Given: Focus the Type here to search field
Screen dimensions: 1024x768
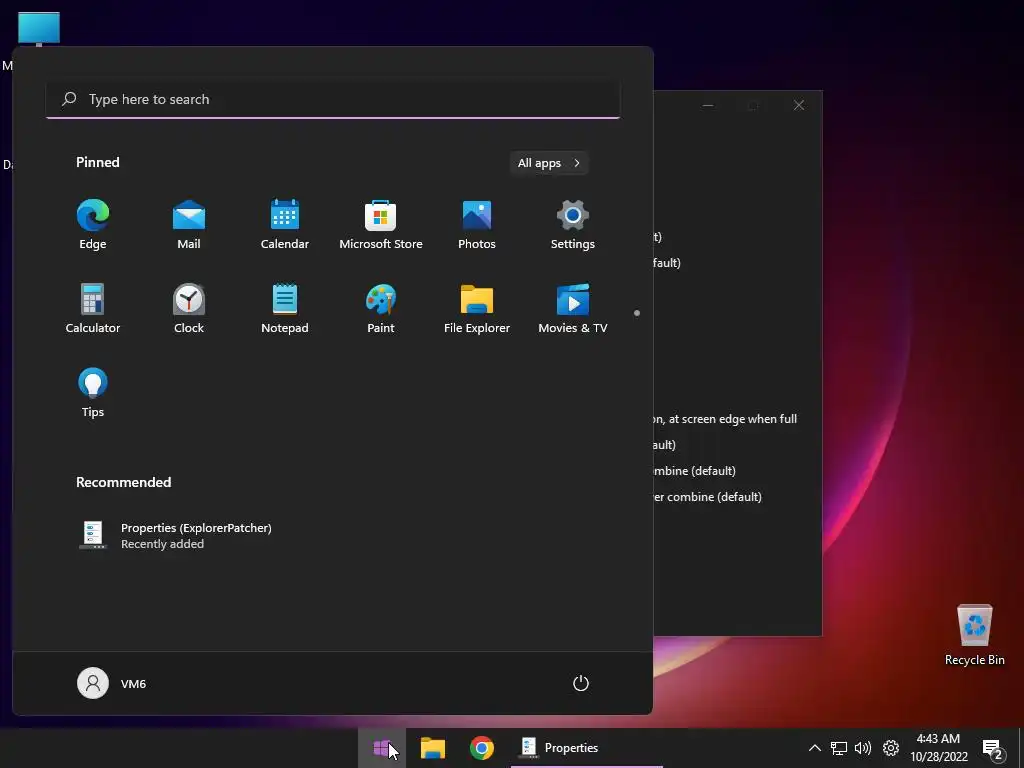Looking at the screenshot, I should coord(333,99).
